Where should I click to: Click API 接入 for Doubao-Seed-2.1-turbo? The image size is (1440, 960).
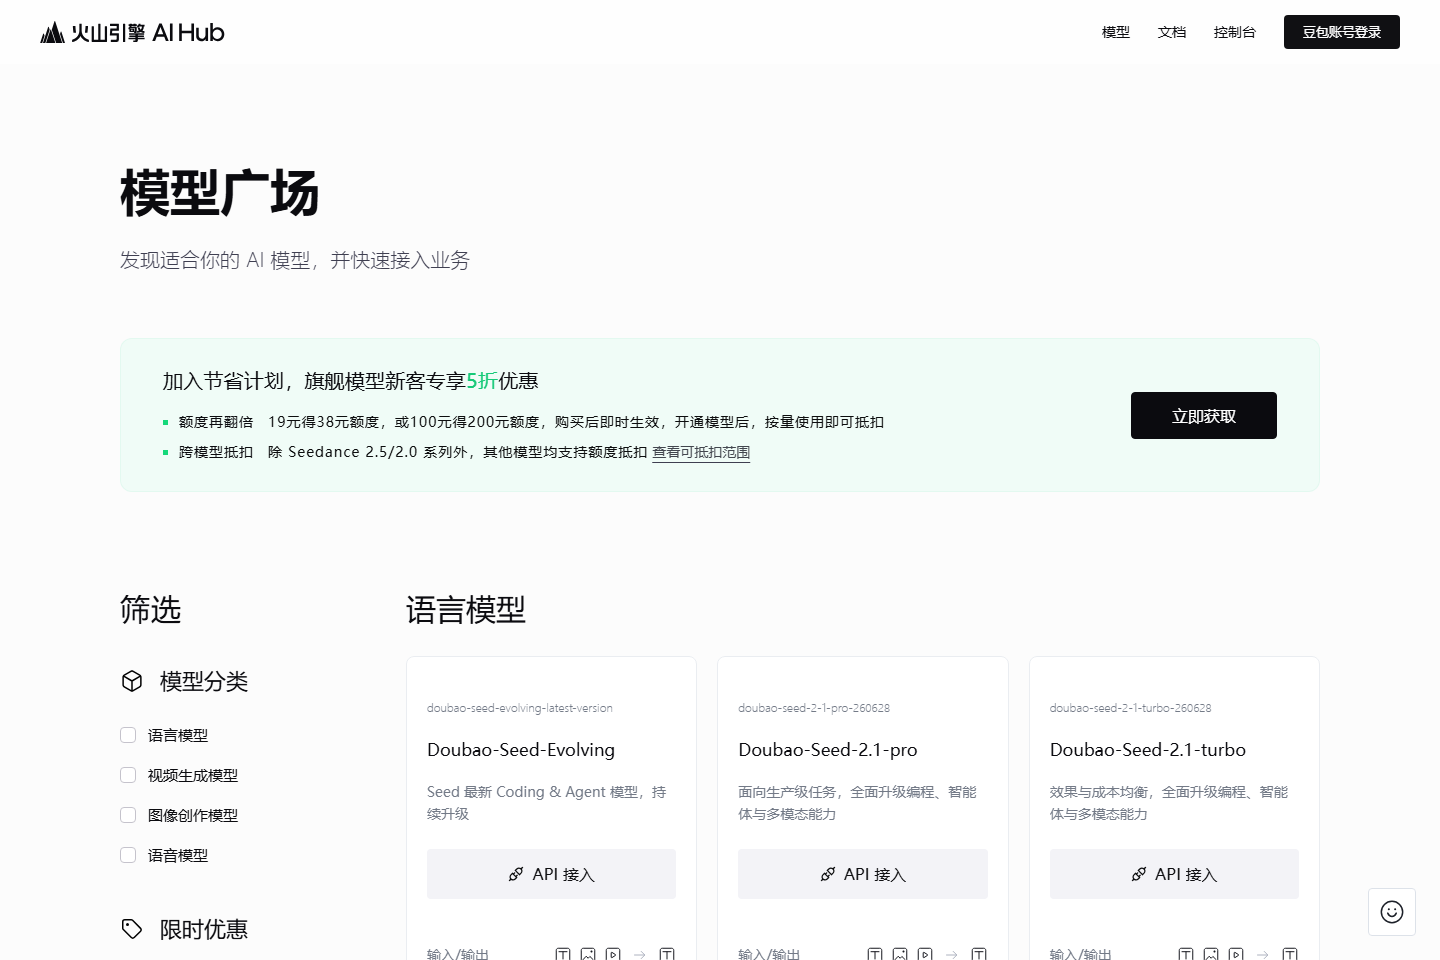(1174, 874)
